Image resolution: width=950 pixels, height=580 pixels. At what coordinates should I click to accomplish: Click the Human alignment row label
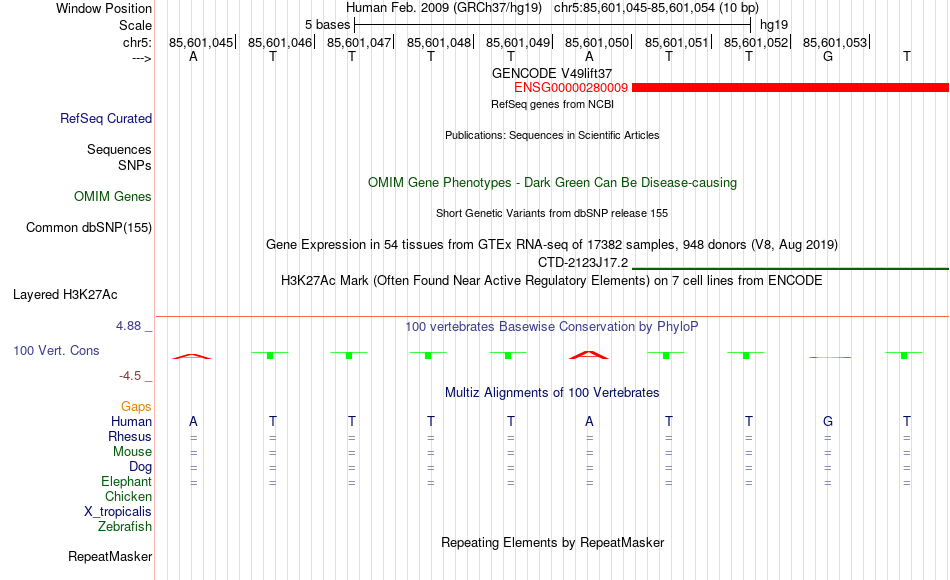coord(131,422)
